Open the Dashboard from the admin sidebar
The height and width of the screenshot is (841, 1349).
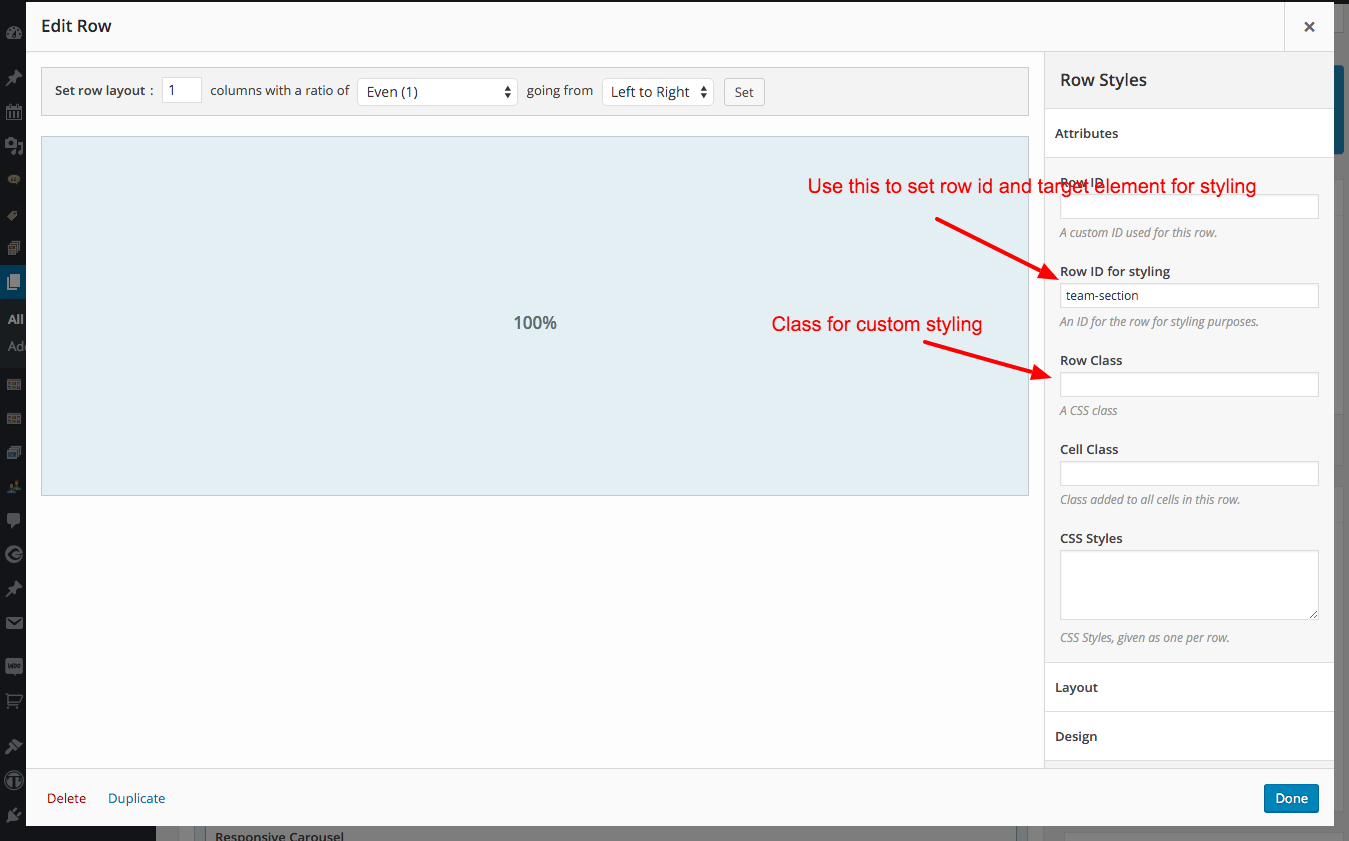point(14,32)
